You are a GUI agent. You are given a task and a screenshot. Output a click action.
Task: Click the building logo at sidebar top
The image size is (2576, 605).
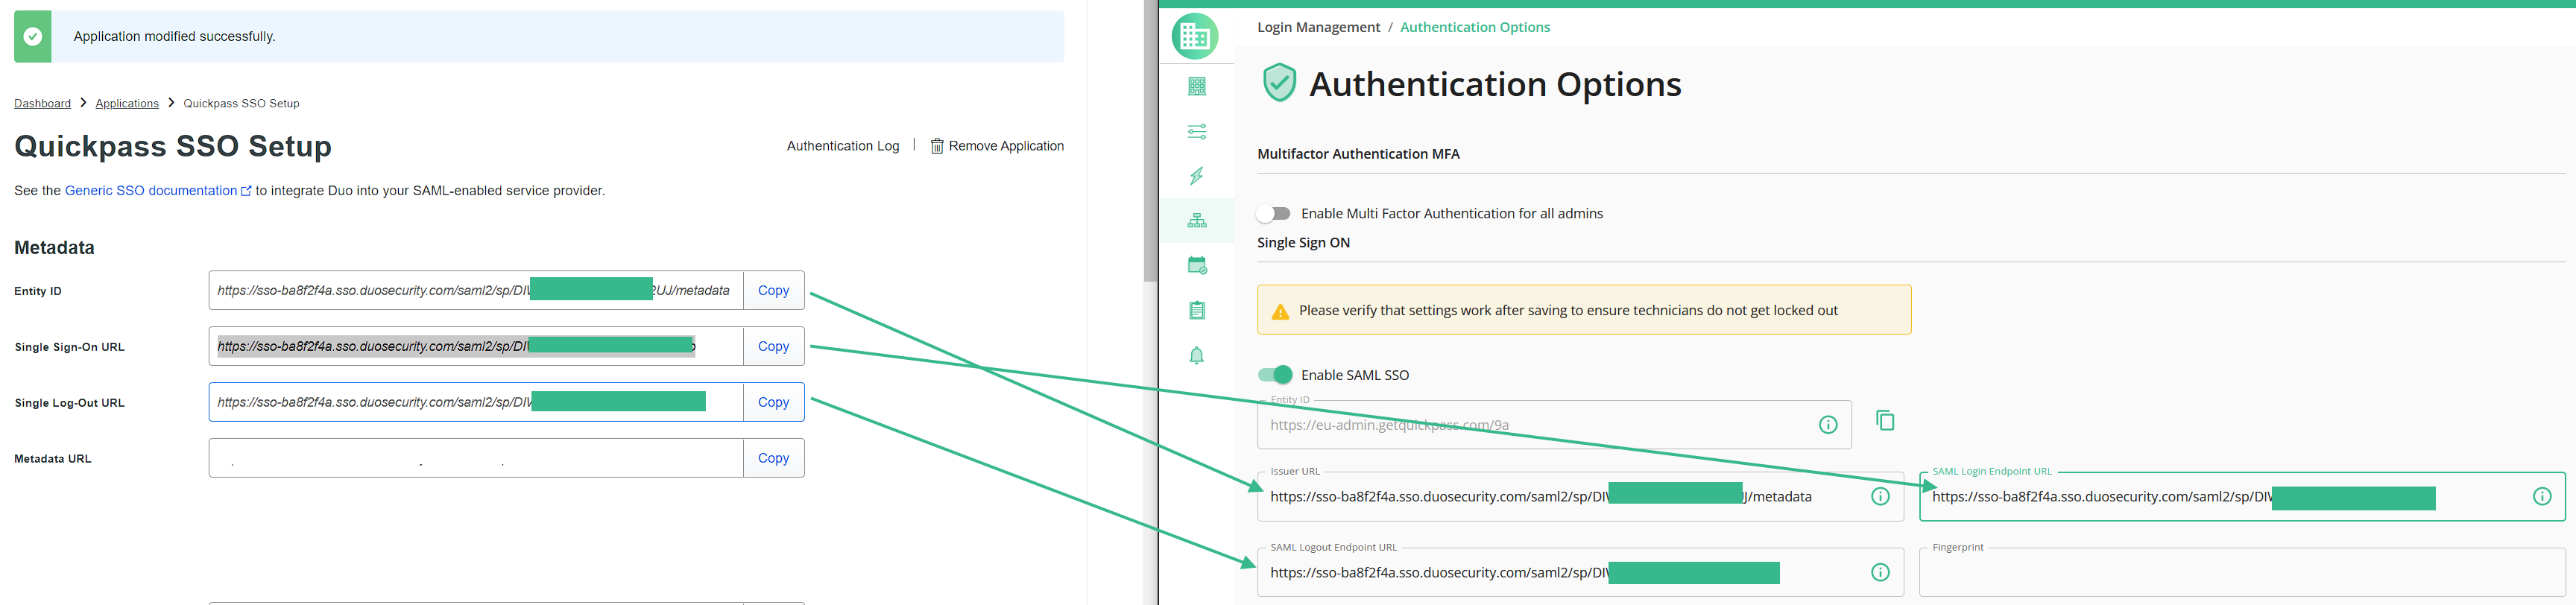(1195, 37)
